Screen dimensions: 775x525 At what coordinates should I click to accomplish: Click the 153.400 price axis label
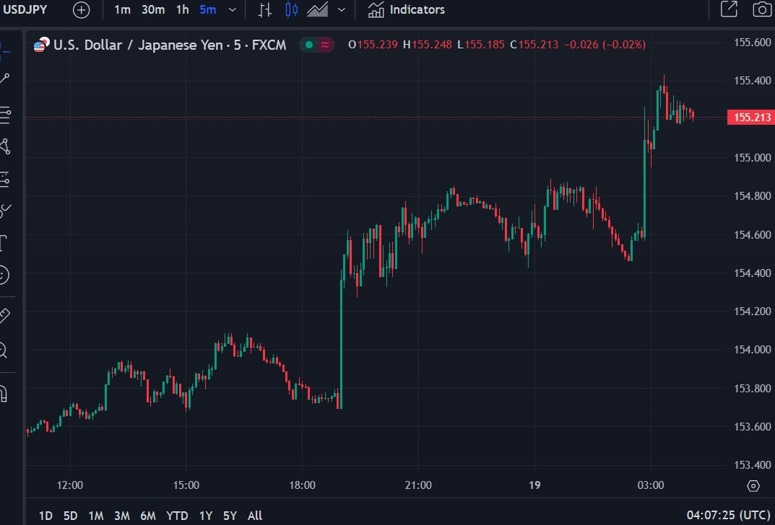coord(752,465)
